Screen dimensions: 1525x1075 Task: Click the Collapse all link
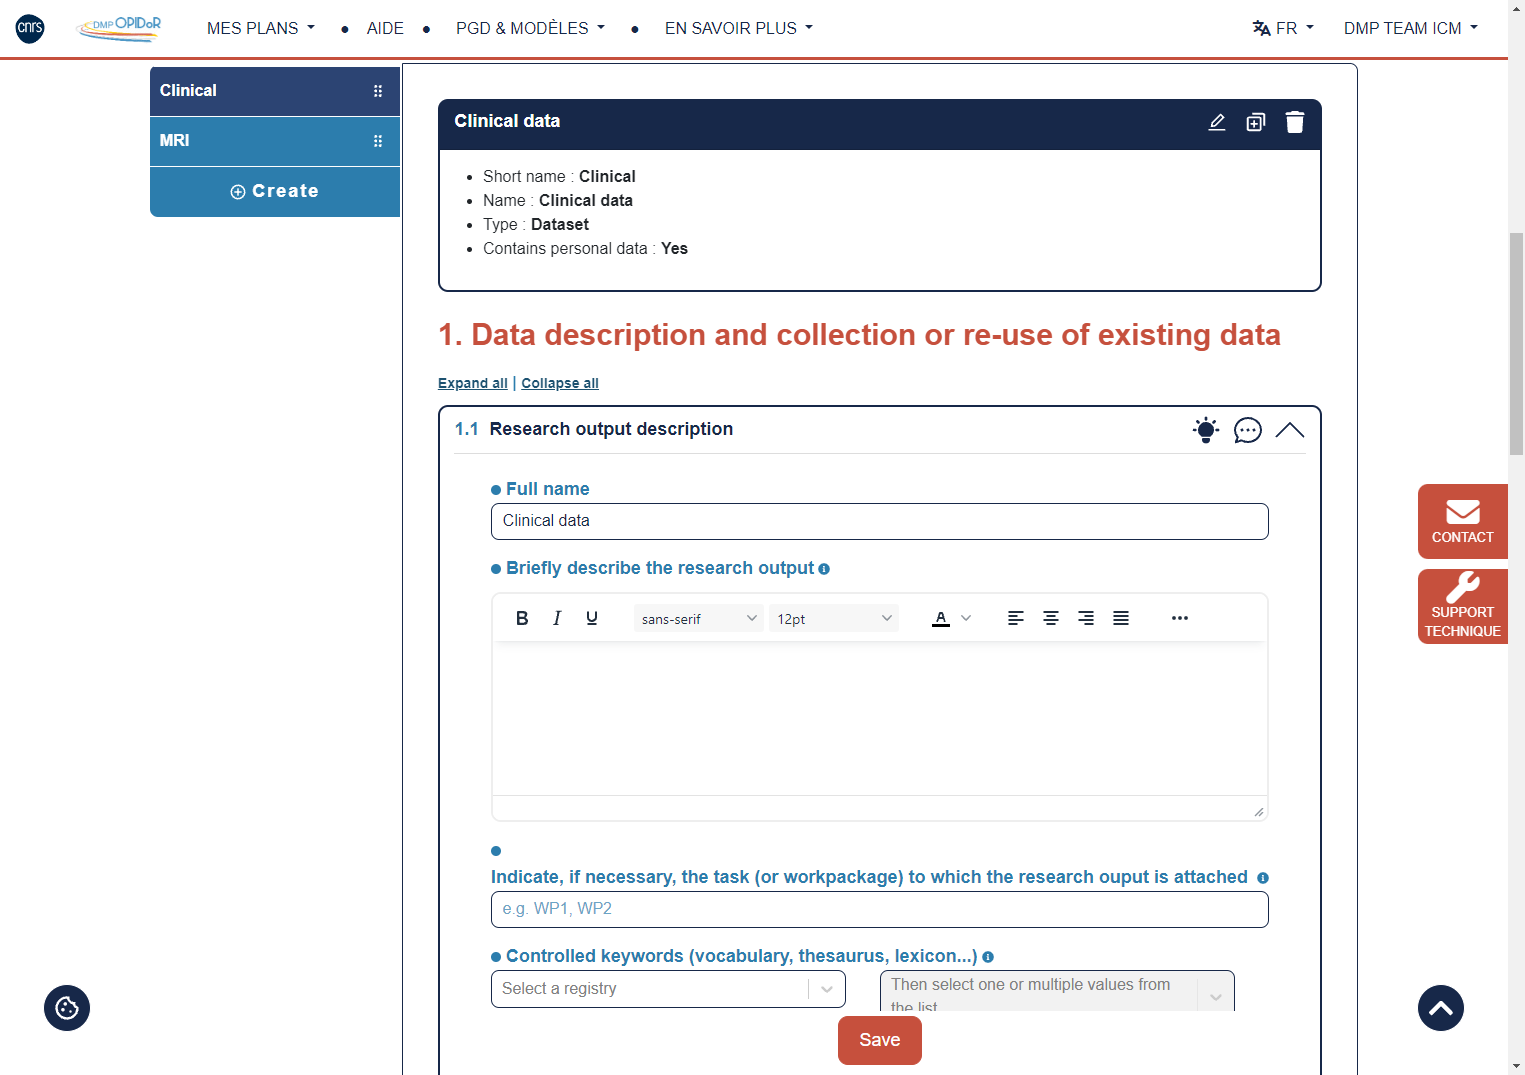pyautogui.click(x=560, y=383)
